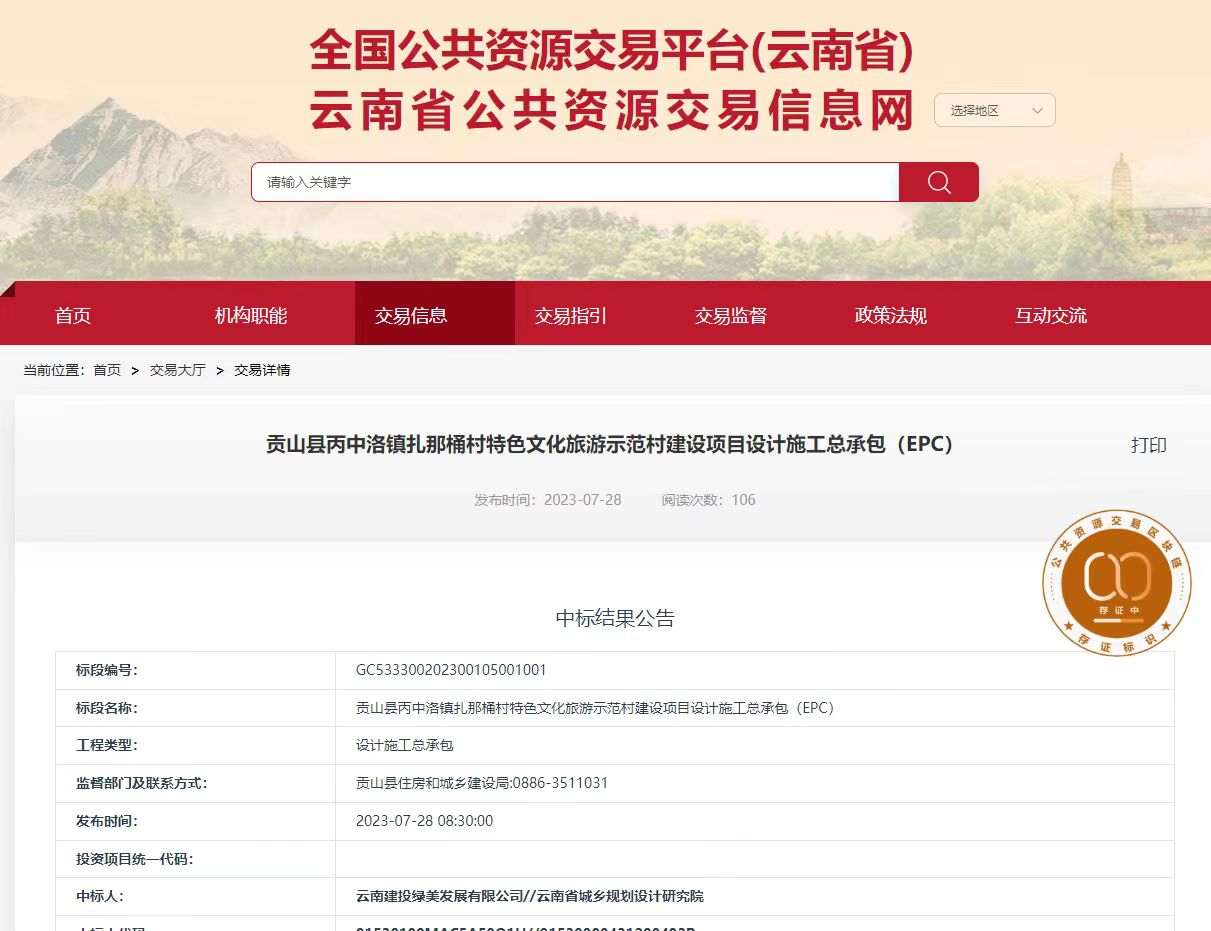Image resolution: width=1211 pixels, height=931 pixels.
Task: Click the blockchain certificate seal badge
Action: pos(1117,583)
